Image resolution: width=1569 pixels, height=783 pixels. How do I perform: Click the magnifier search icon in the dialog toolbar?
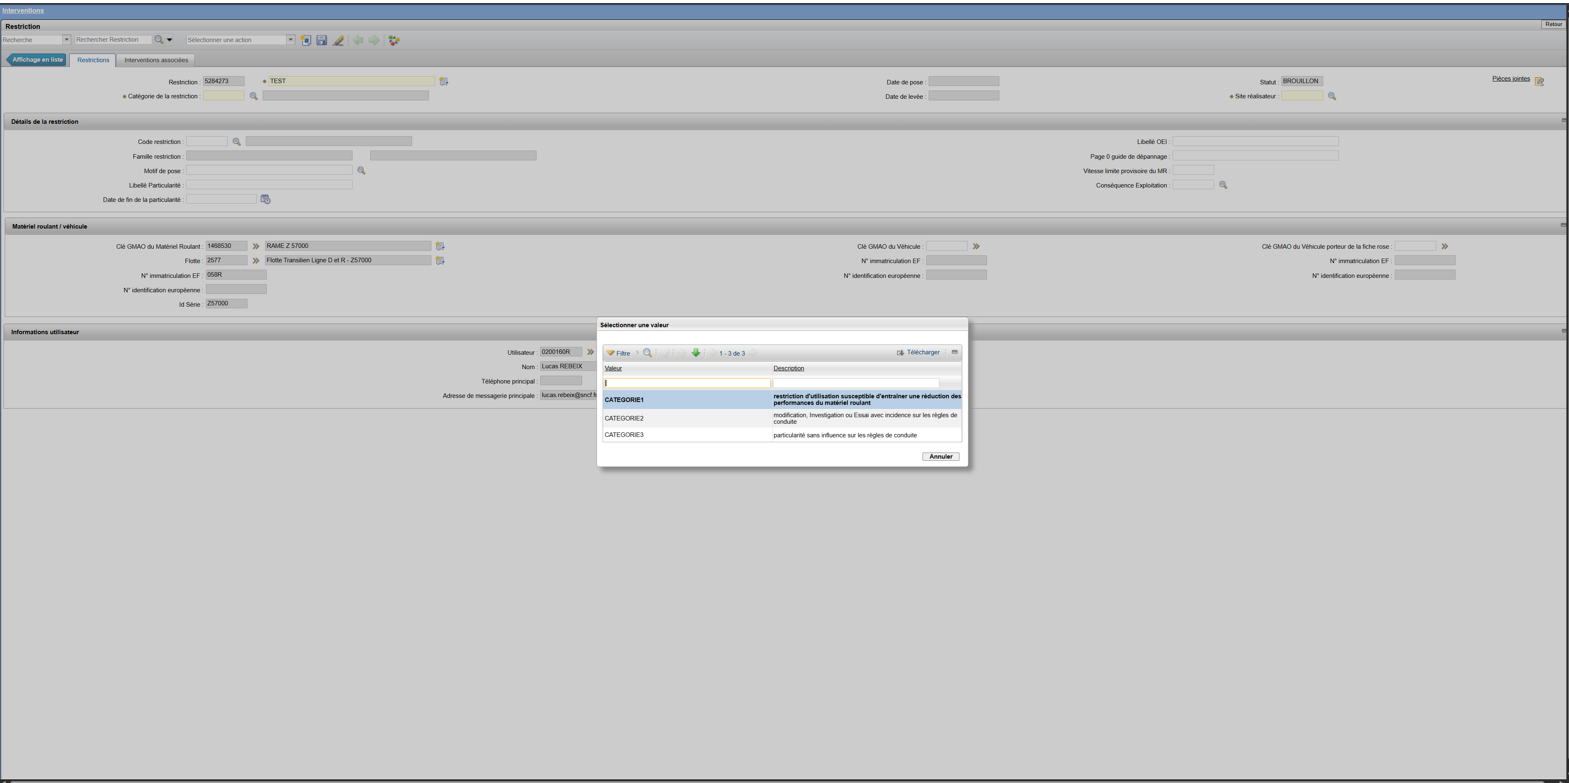[647, 353]
